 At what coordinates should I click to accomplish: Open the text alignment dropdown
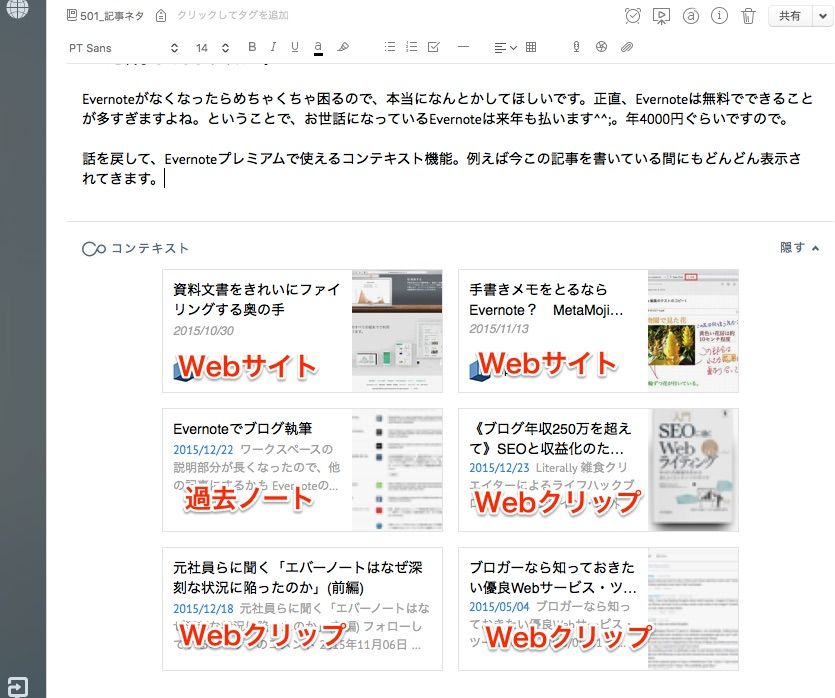click(505, 47)
